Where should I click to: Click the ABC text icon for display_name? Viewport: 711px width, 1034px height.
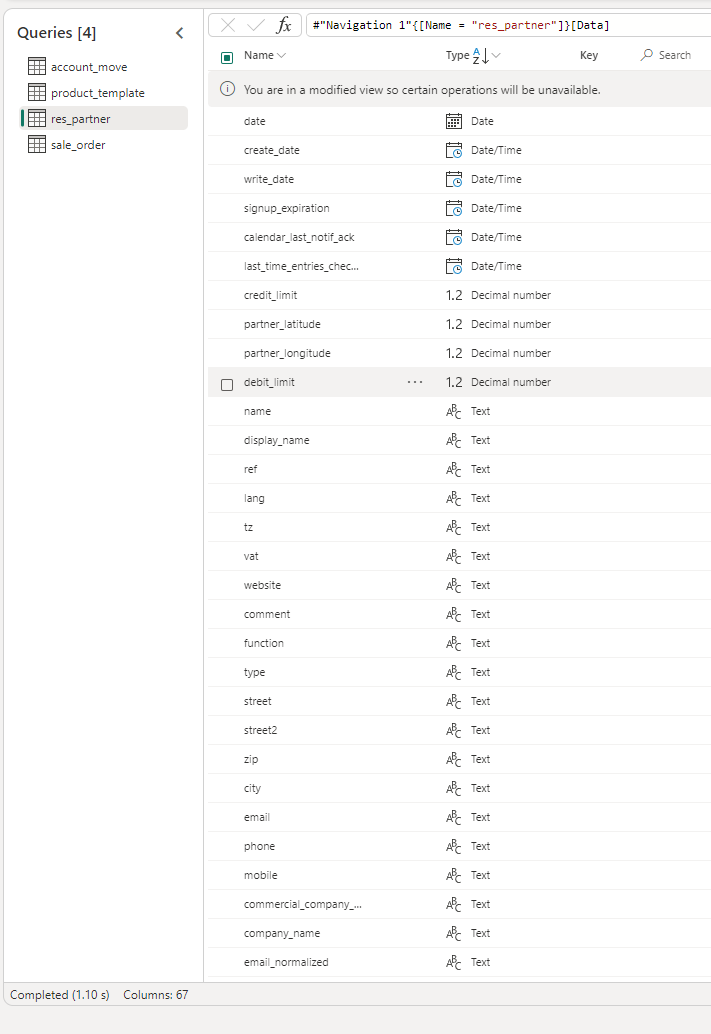pos(454,441)
